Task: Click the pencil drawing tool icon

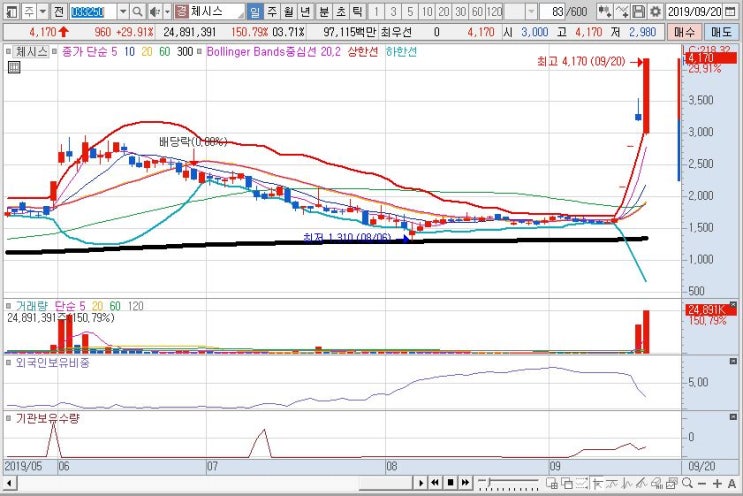Action: [x=642, y=483]
